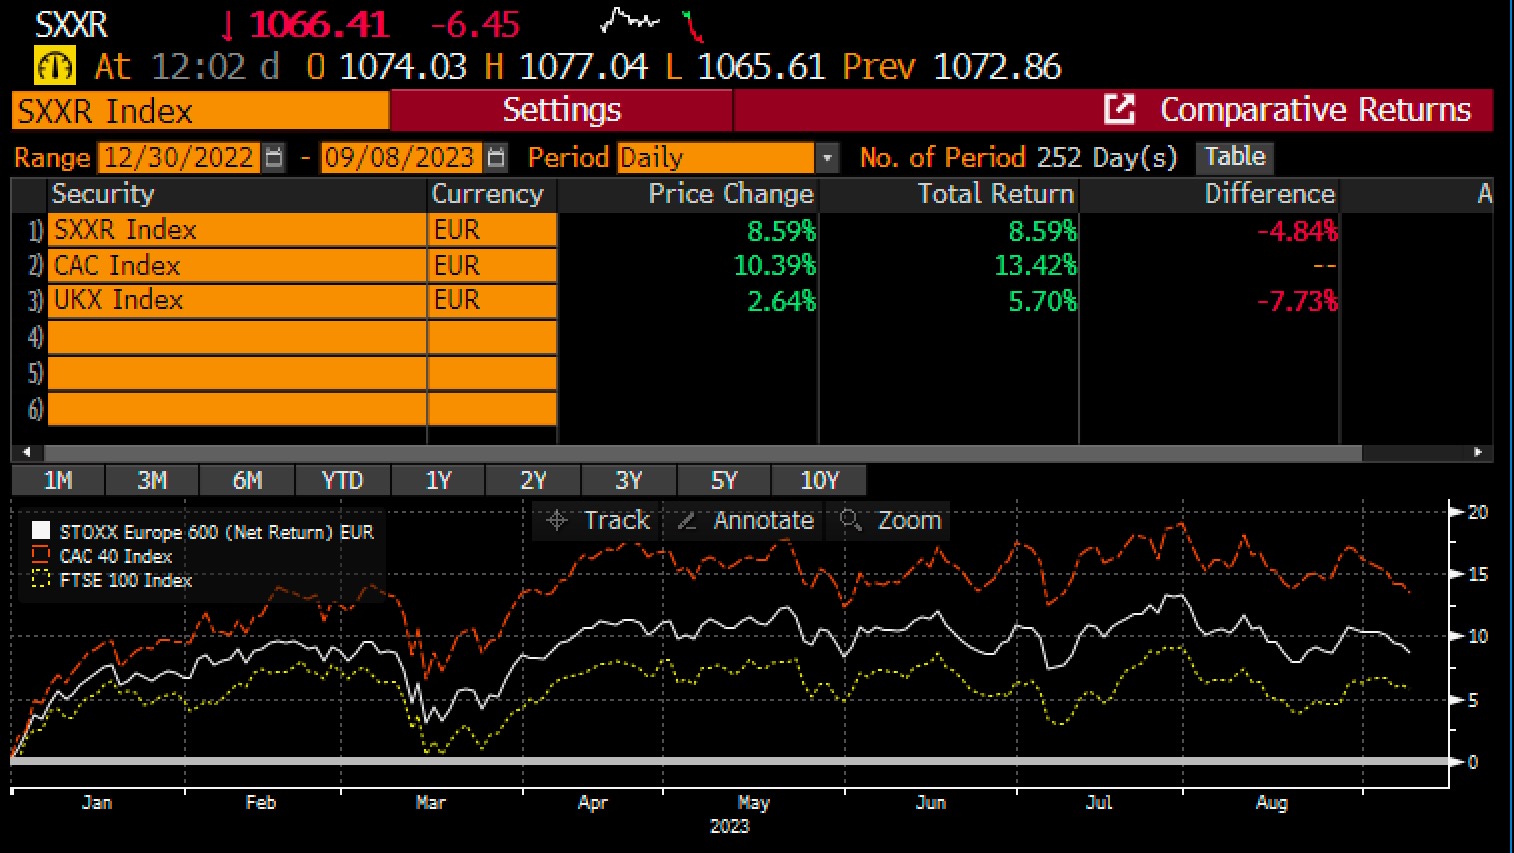This screenshot has height=853, width=1514.
Task: Click the STOXX Europe 600 legend label
Action: pos(216,532)
